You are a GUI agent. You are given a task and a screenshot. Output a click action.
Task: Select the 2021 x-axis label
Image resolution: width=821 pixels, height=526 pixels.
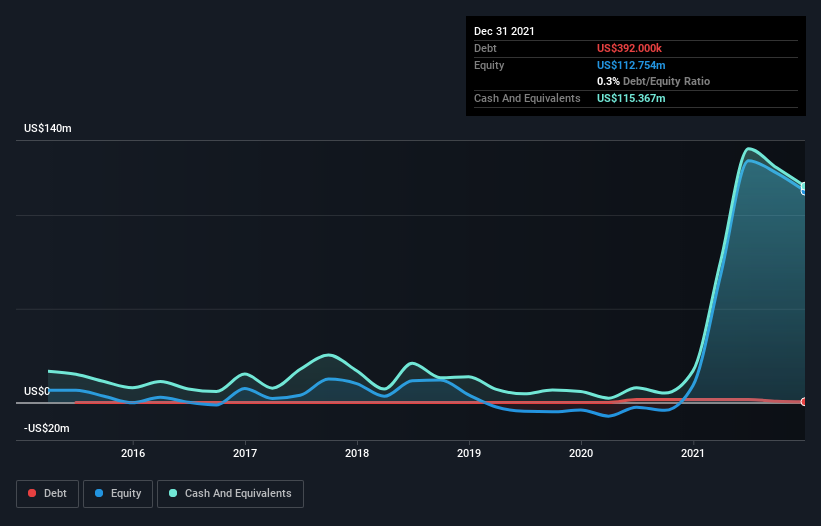coord(693,453)
